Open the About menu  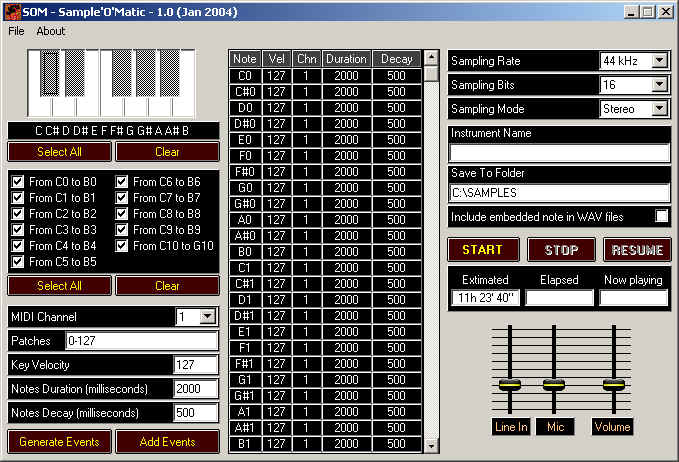(51, 31)
